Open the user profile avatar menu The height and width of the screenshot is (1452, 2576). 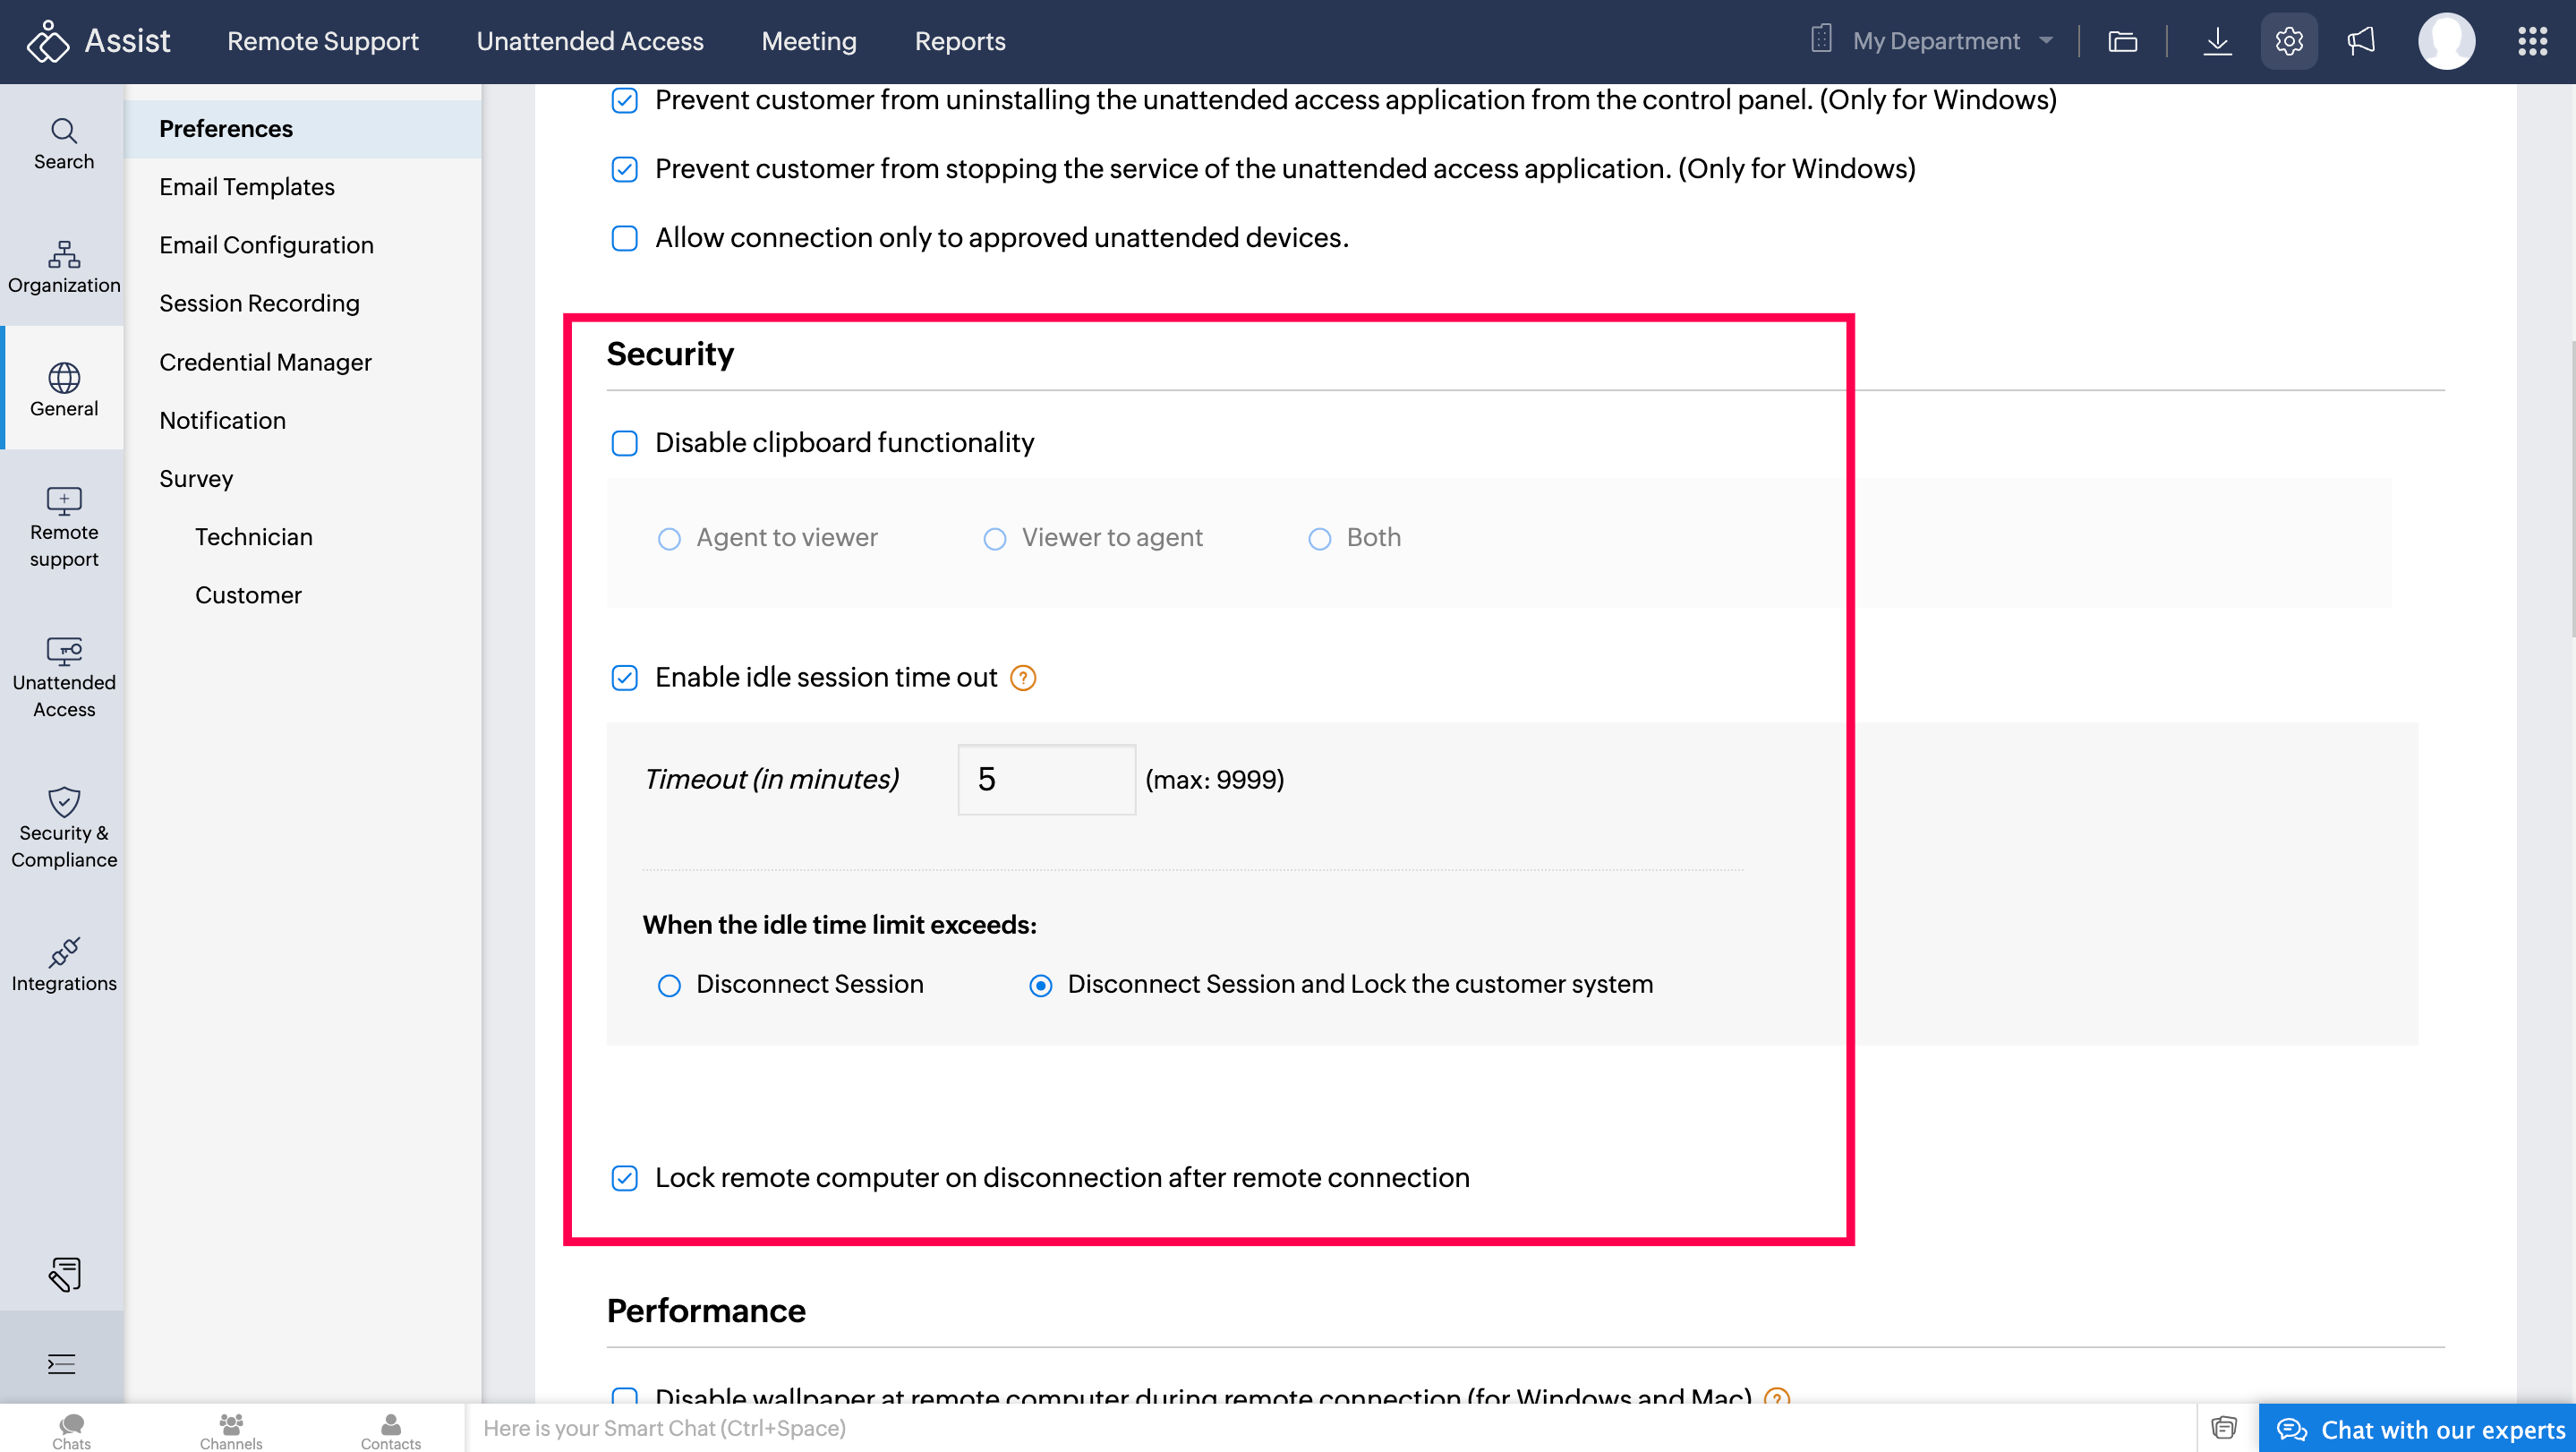tap(2446, 41)
